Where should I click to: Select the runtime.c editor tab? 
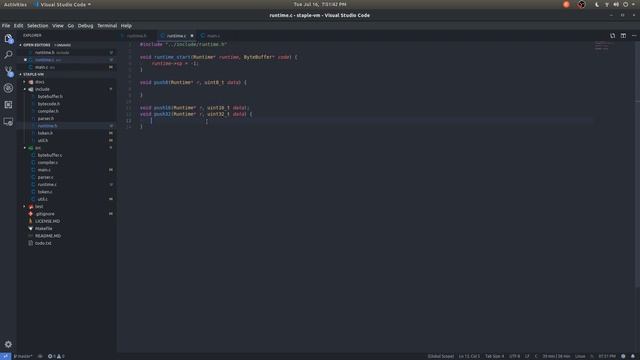click(x=177, y=36)
